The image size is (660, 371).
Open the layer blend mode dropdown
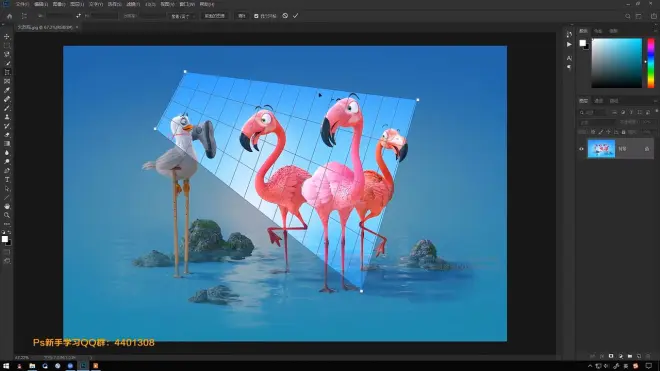click(598, 123)
